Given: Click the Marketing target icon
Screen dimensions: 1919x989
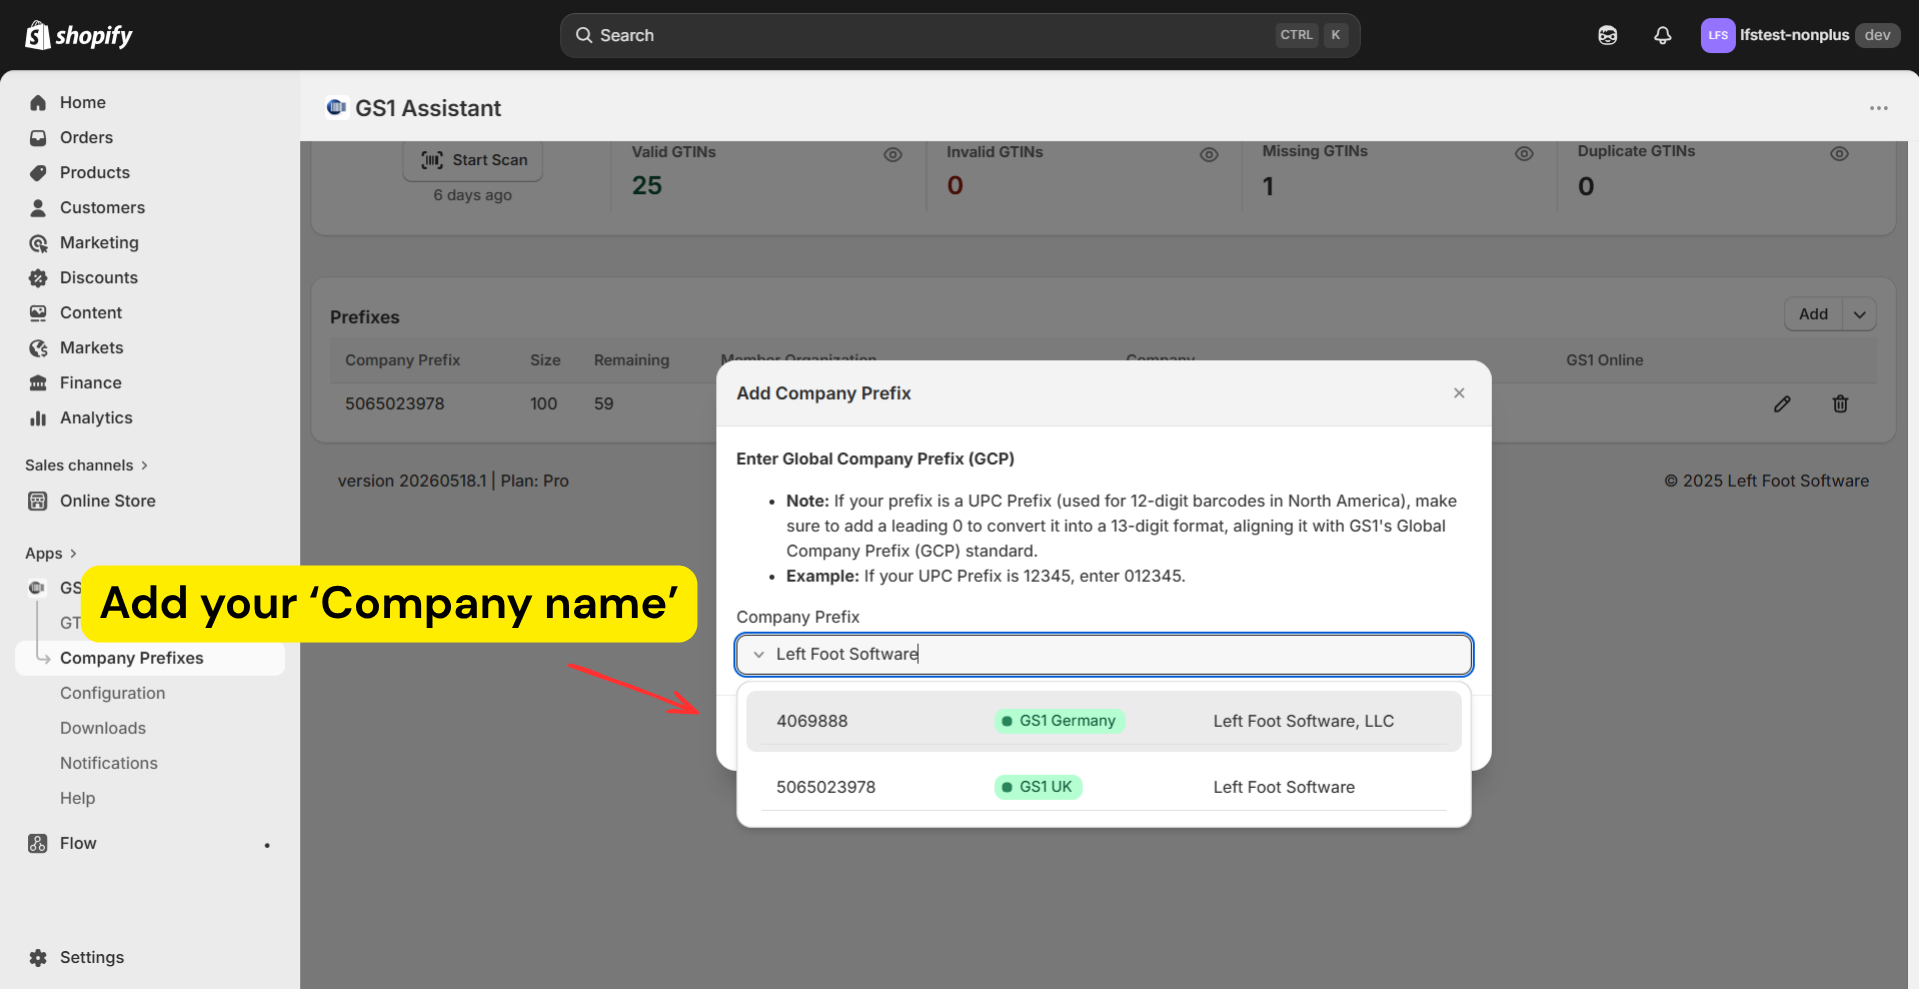Looking at the screenshot, I should 38,242.
